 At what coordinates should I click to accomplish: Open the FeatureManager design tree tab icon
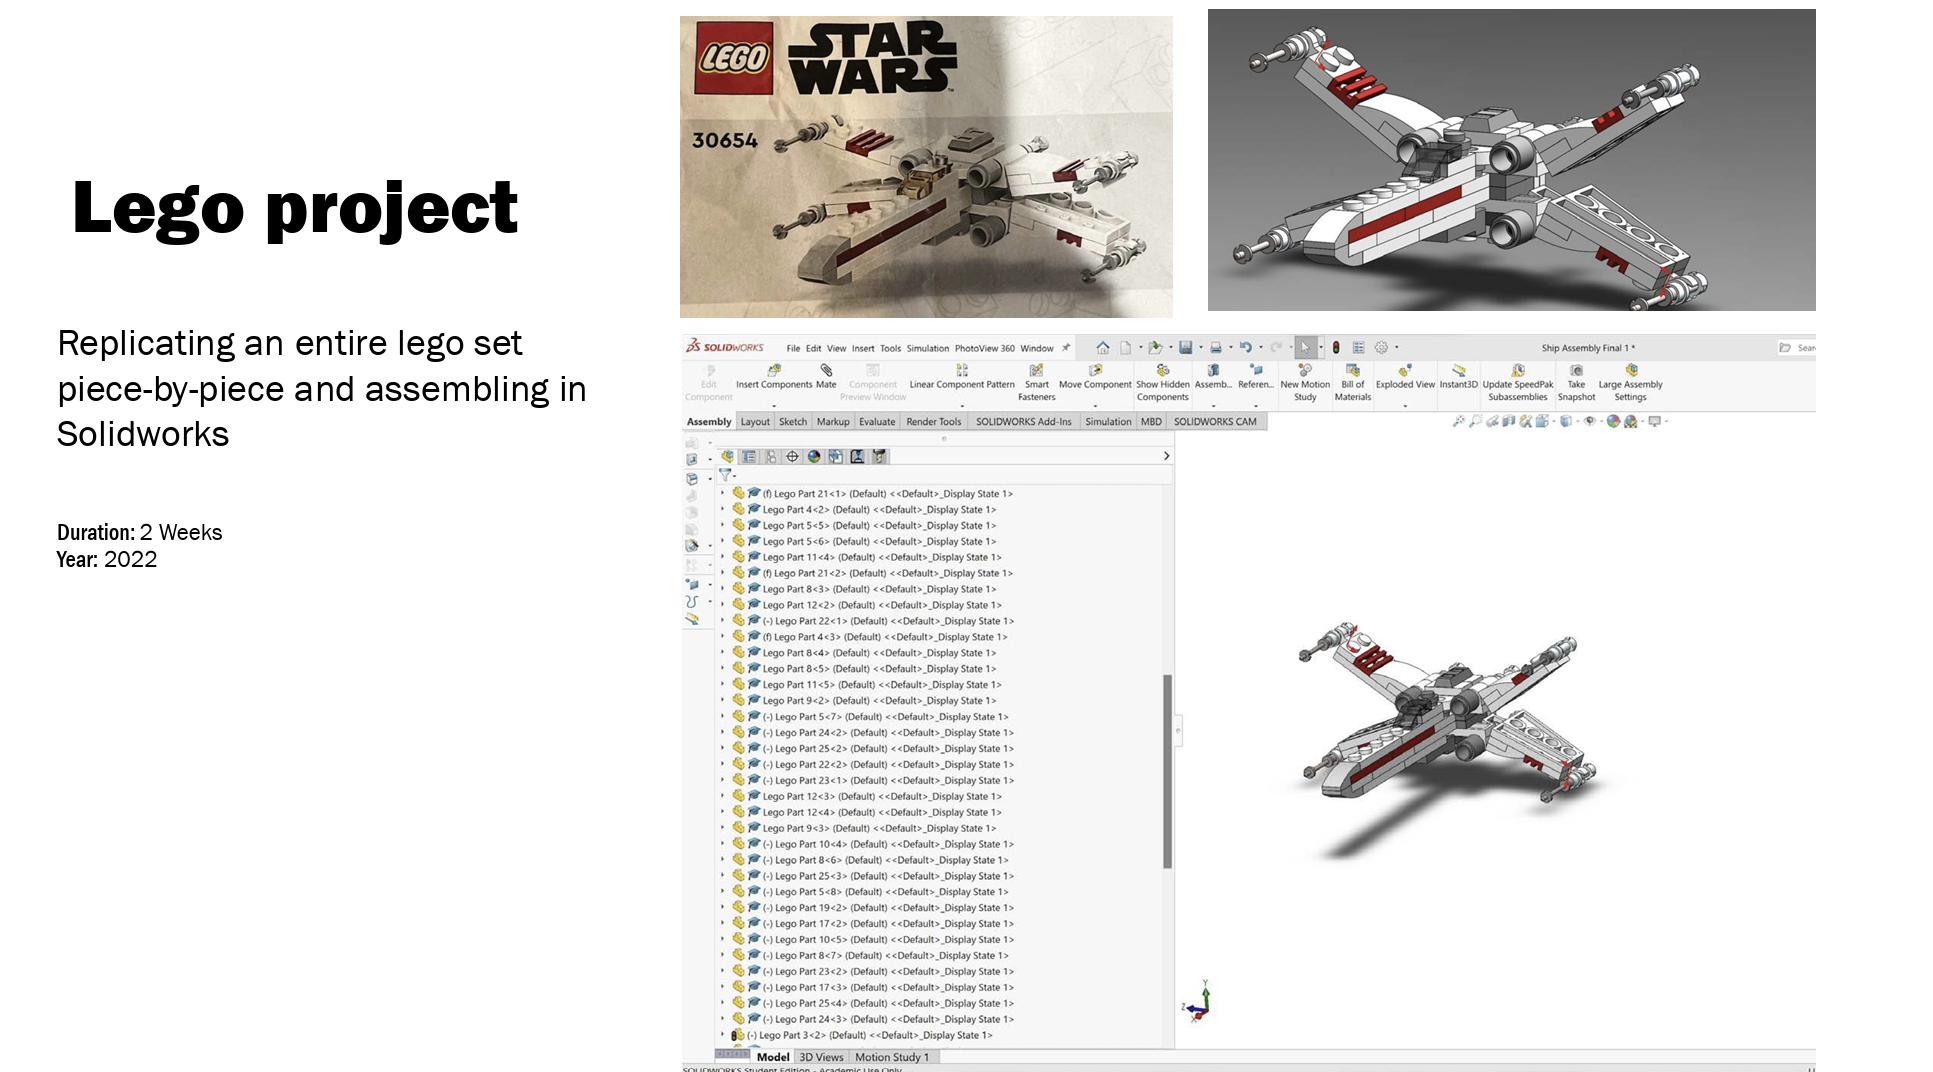(x=728, y=456)
